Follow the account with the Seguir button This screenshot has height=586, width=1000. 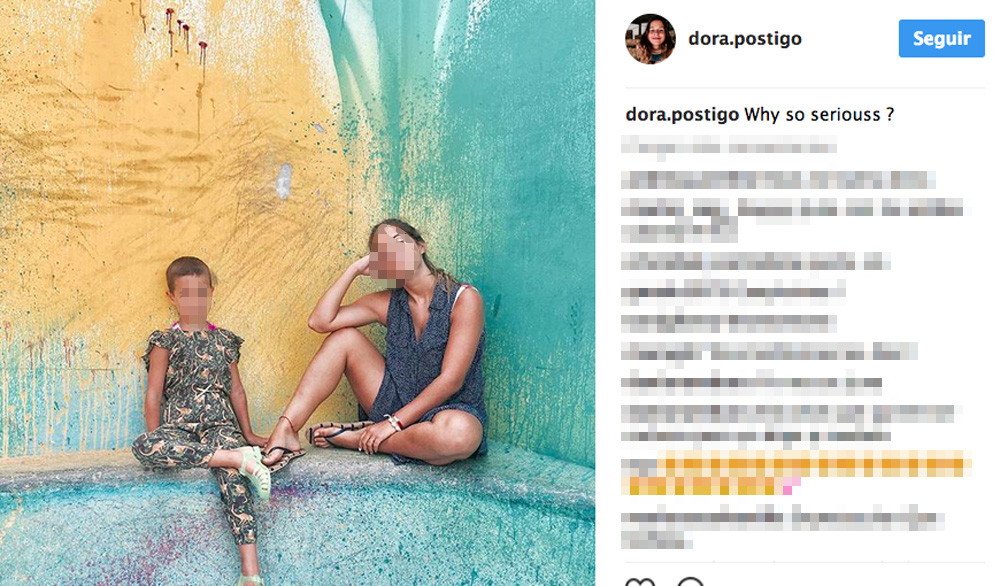pos(941,38)
